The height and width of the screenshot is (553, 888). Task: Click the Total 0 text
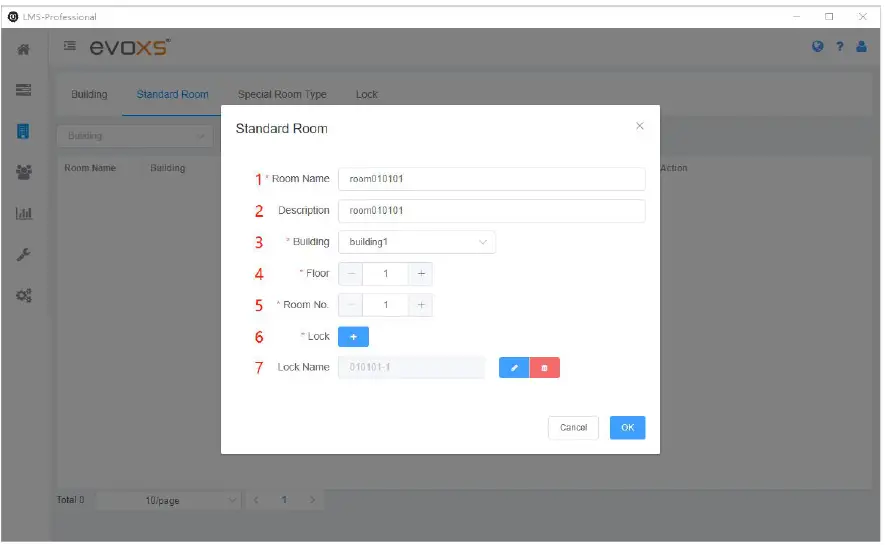click(70, 500)
